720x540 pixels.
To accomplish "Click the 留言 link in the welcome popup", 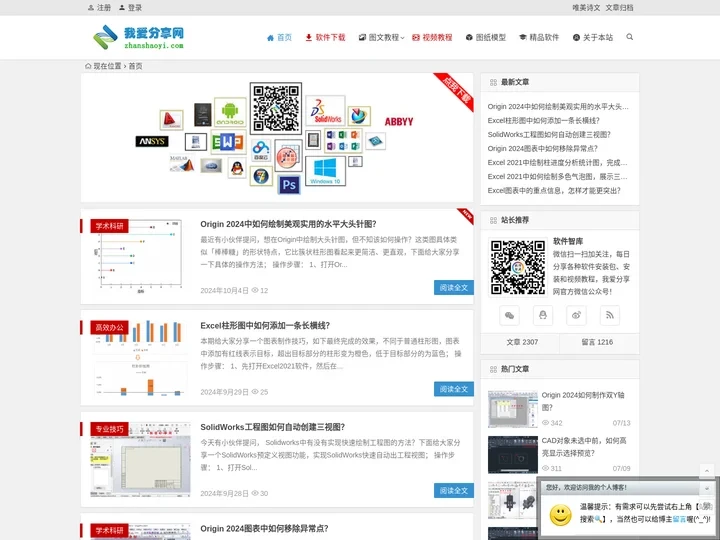I will [x=679, y=519].
